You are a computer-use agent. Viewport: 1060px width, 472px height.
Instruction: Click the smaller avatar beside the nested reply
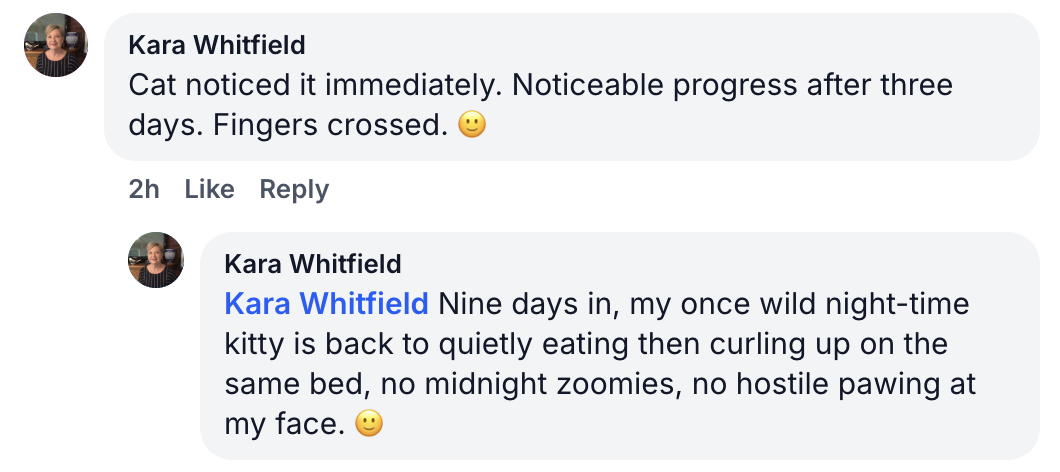(156, 260)
